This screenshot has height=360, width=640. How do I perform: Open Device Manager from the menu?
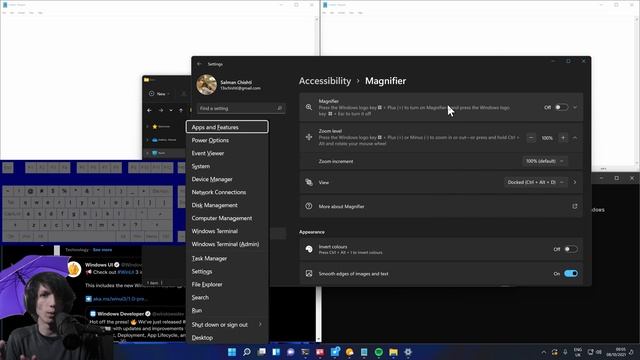click(x=227, y=179)
